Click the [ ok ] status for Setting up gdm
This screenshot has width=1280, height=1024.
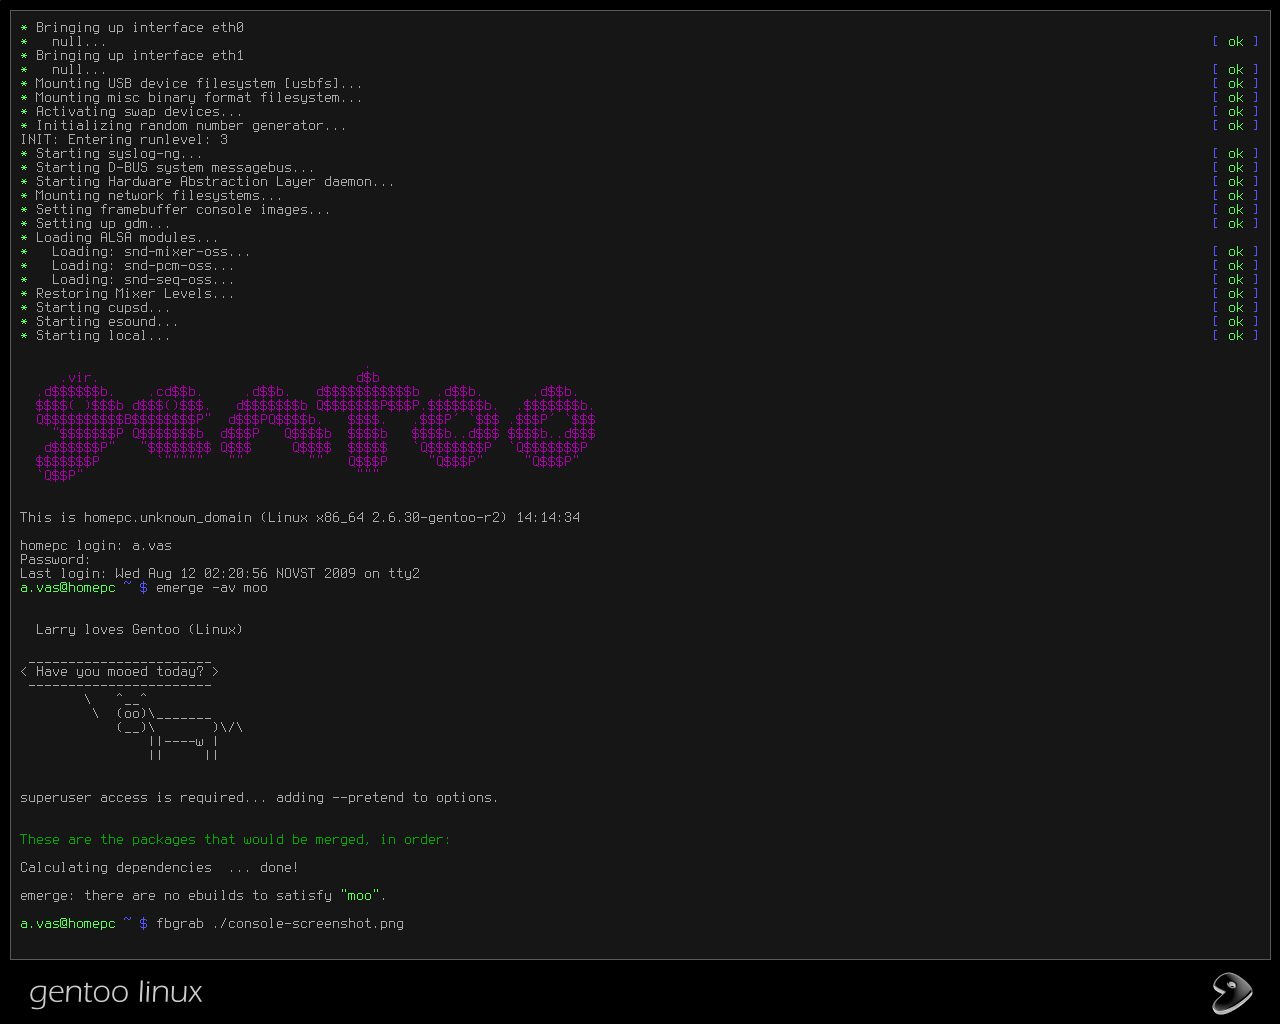point(1236,224)
